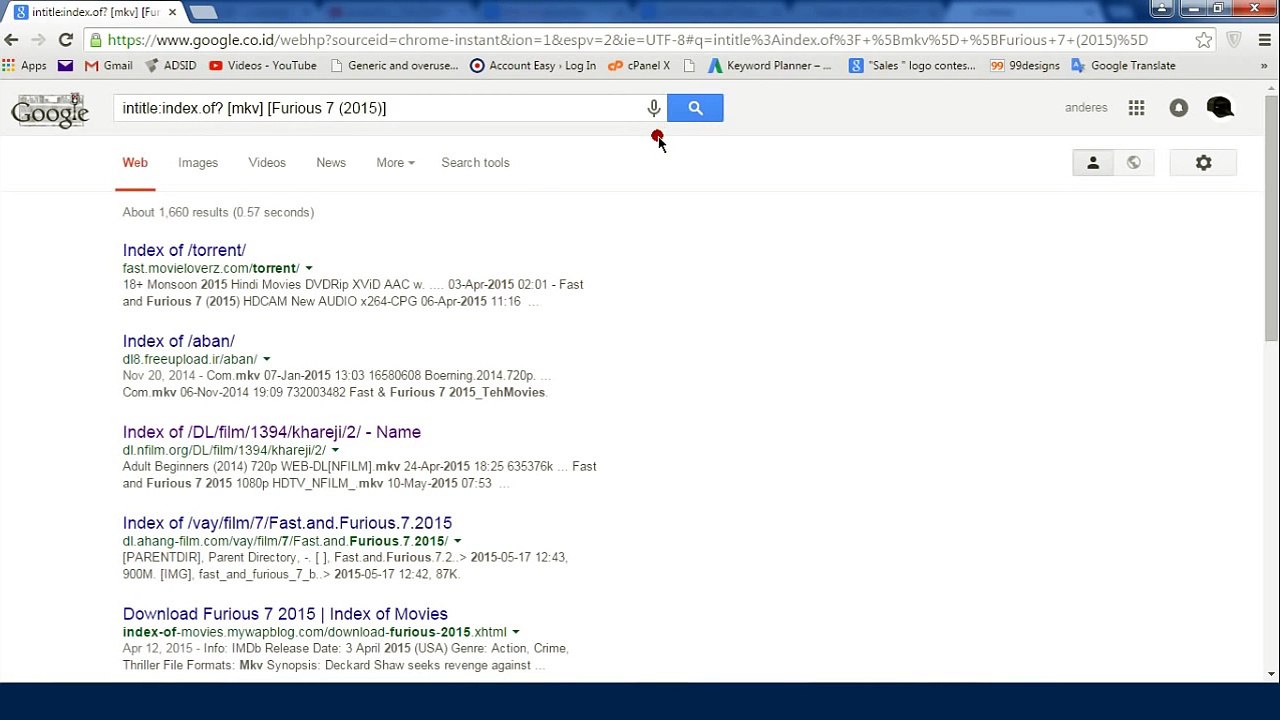Open 'Index of /DL/film/1394/khareji/2/' result
This screenshot has width=1280, height=720.
click(272, 432)
